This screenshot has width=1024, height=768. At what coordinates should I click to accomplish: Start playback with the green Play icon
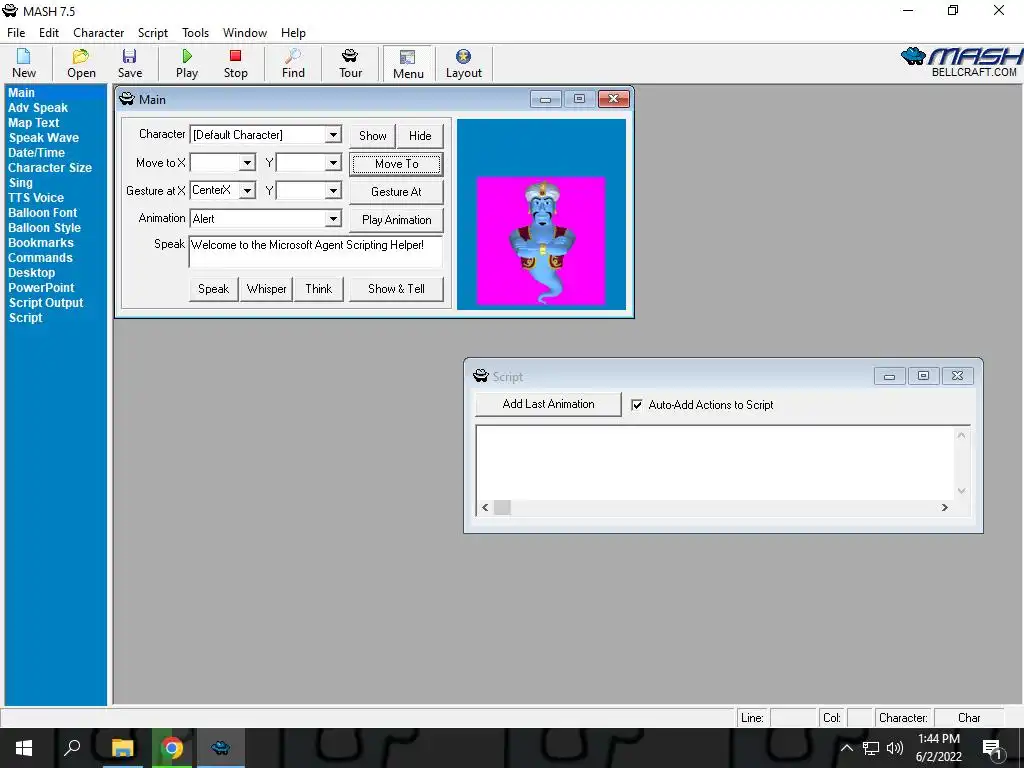[187, 63]
